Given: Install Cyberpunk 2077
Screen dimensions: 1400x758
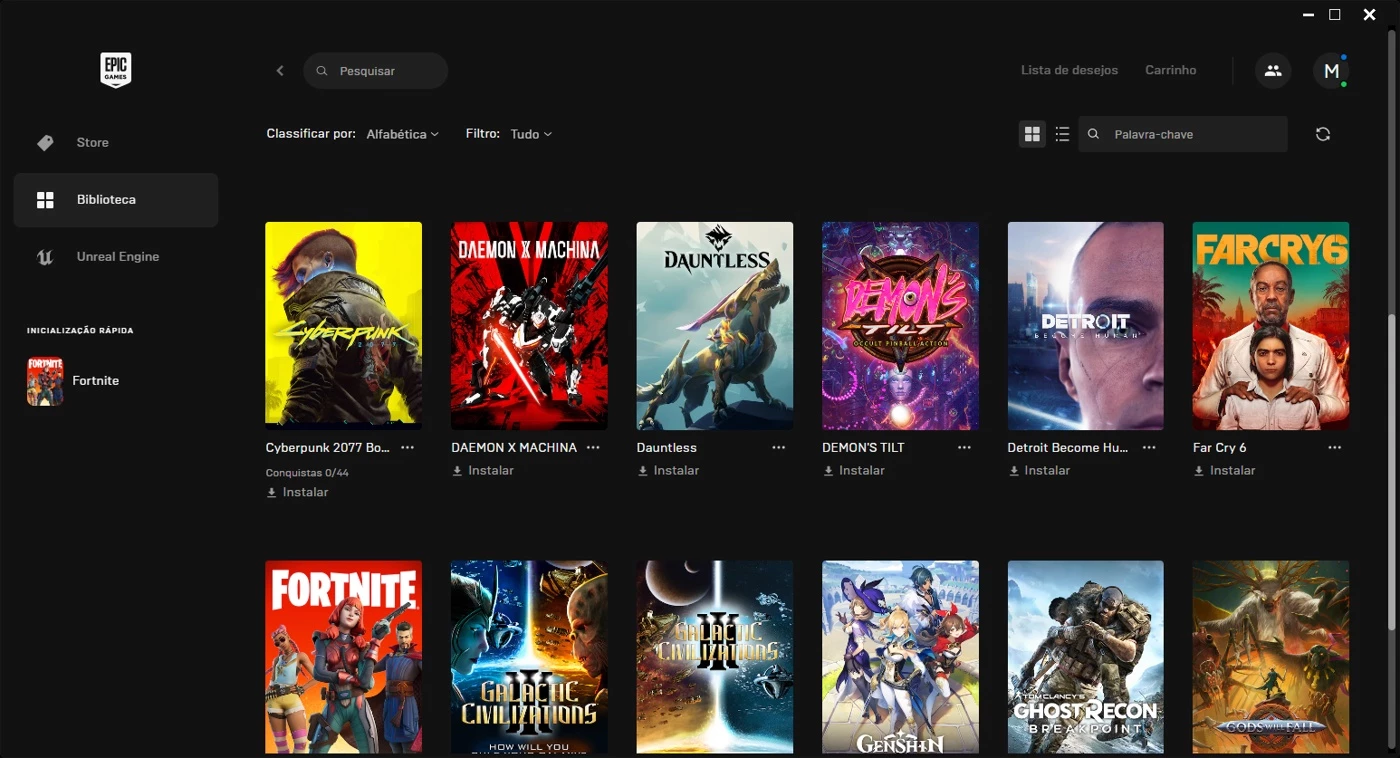Looking at the screenshot, I should coord(297,492).
